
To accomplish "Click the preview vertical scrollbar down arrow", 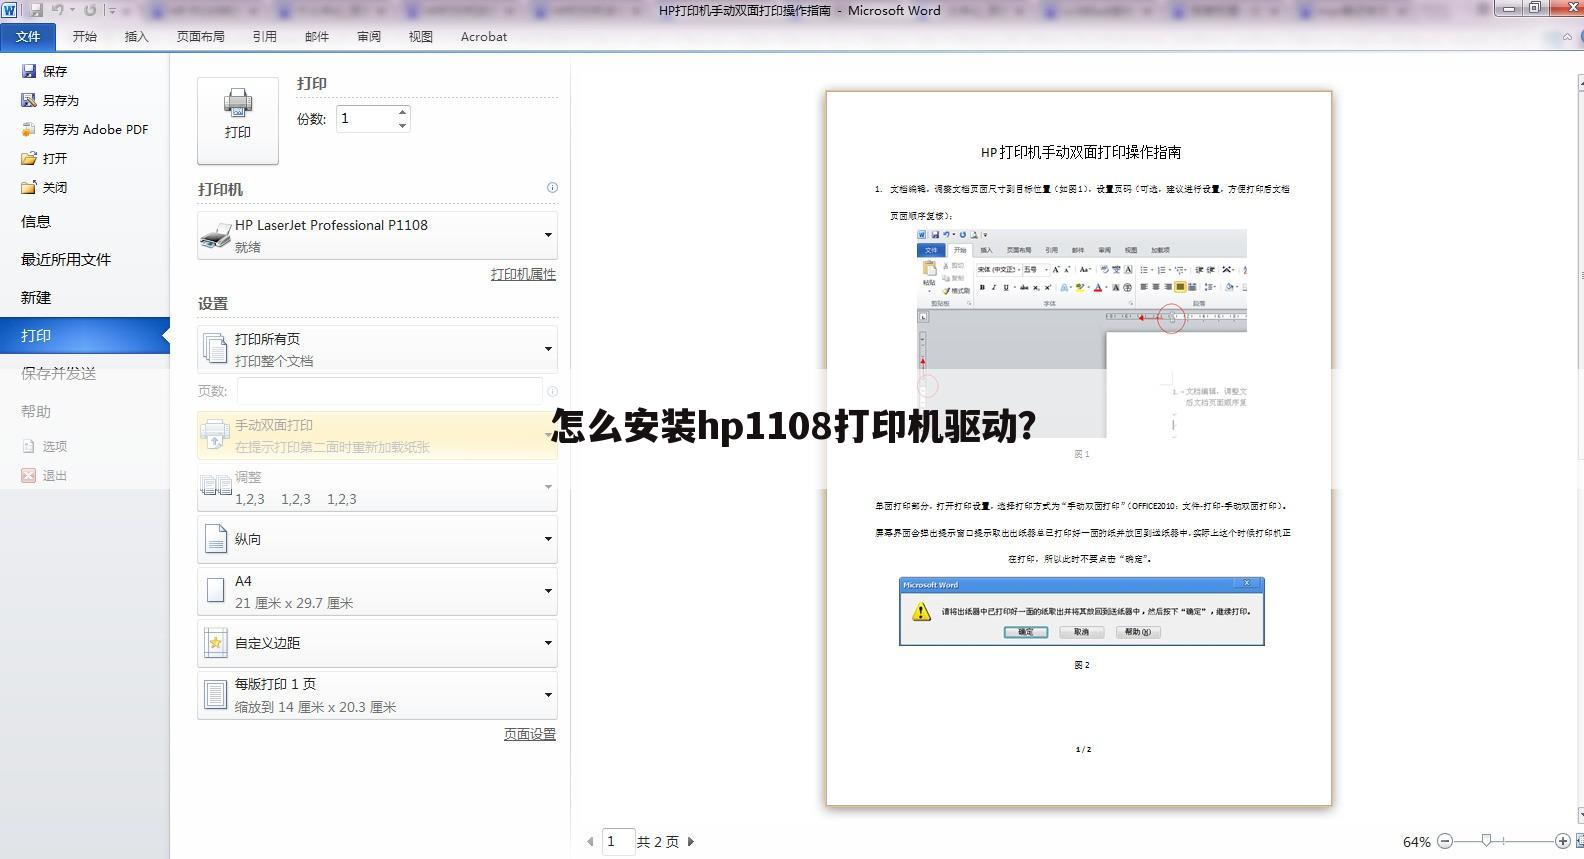I will (x=1580, y=815).
